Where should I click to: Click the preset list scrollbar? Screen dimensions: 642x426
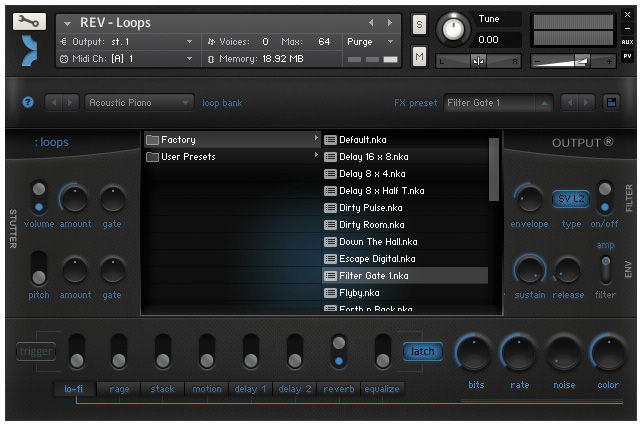[494, 169]
